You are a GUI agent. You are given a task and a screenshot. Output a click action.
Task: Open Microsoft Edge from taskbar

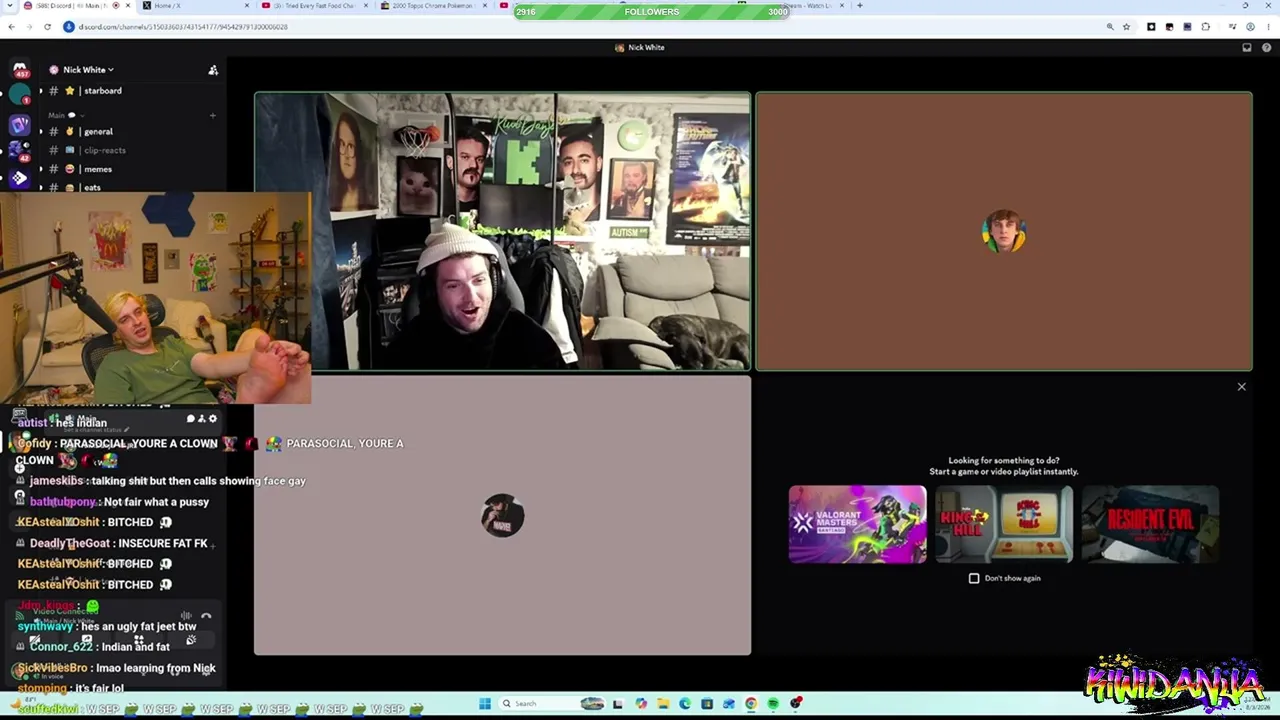click(685, 703)
